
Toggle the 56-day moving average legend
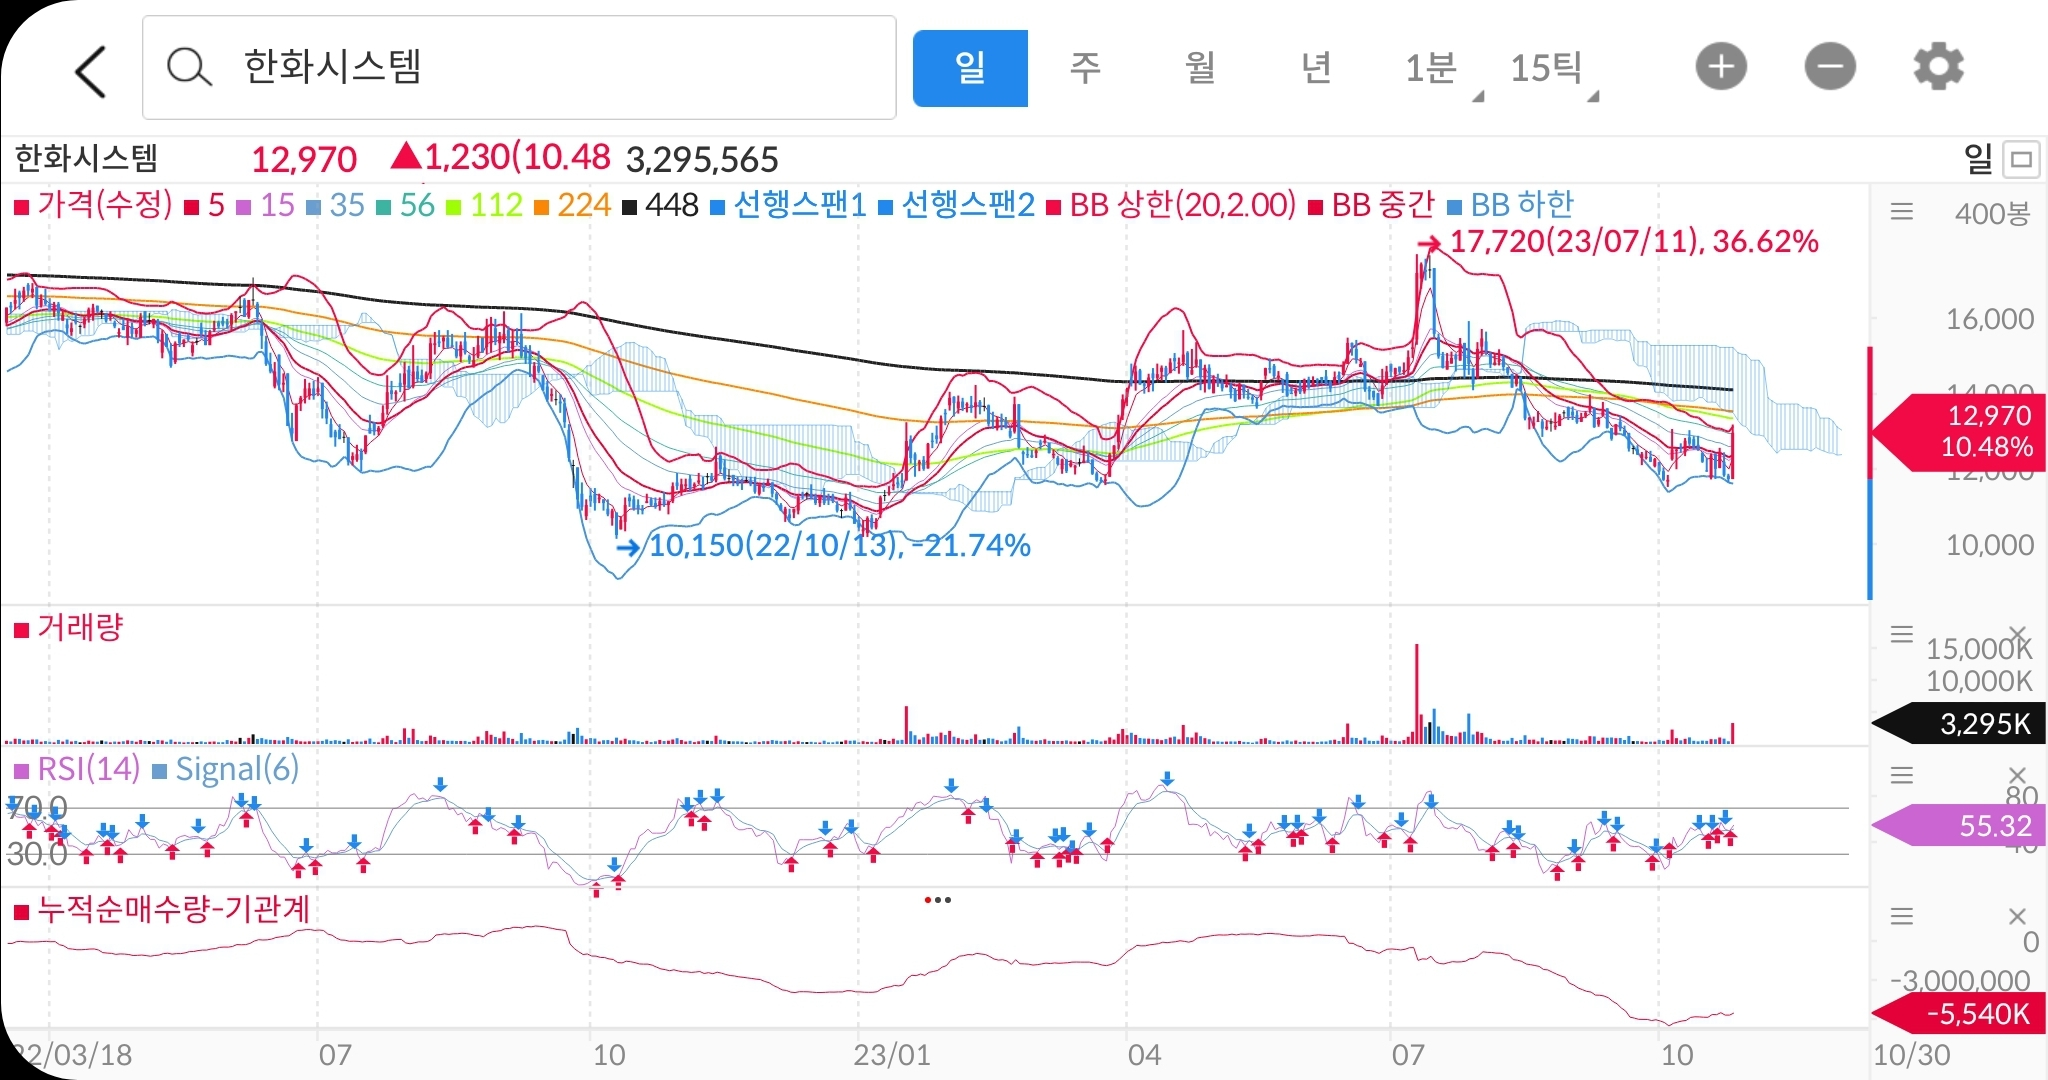[x=405, y=205]
